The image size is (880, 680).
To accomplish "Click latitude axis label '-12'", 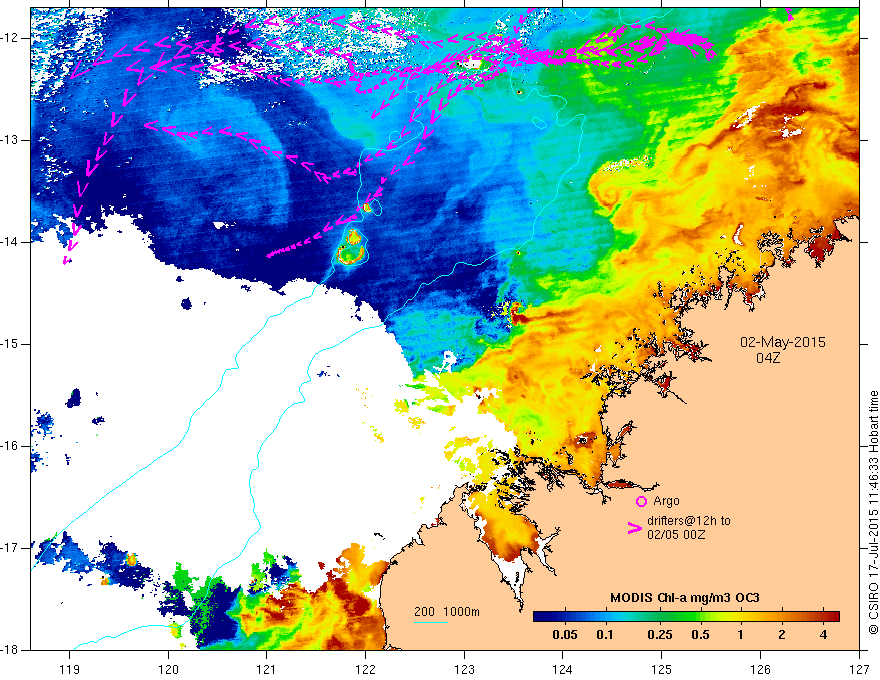I will tap(10, 38).
